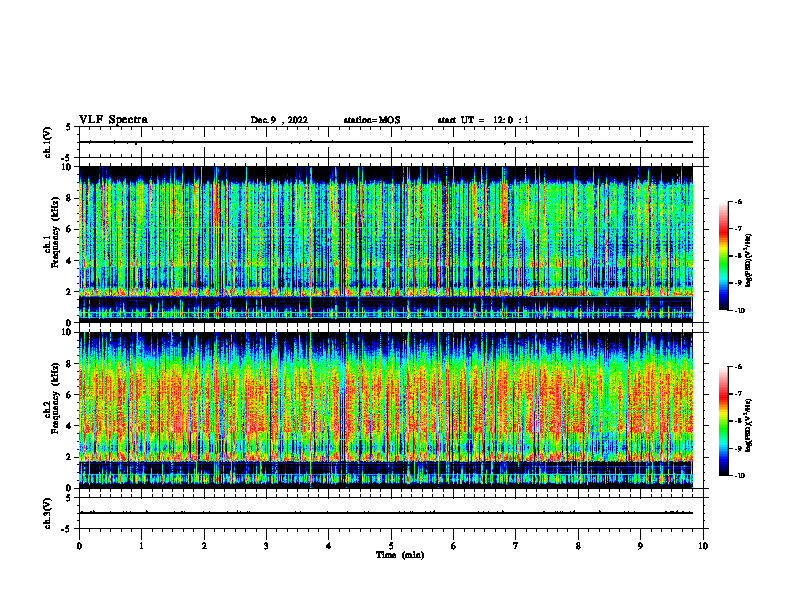
Task: Click the "5" tick on ch.3(V) axis
Action: point(69,498)
